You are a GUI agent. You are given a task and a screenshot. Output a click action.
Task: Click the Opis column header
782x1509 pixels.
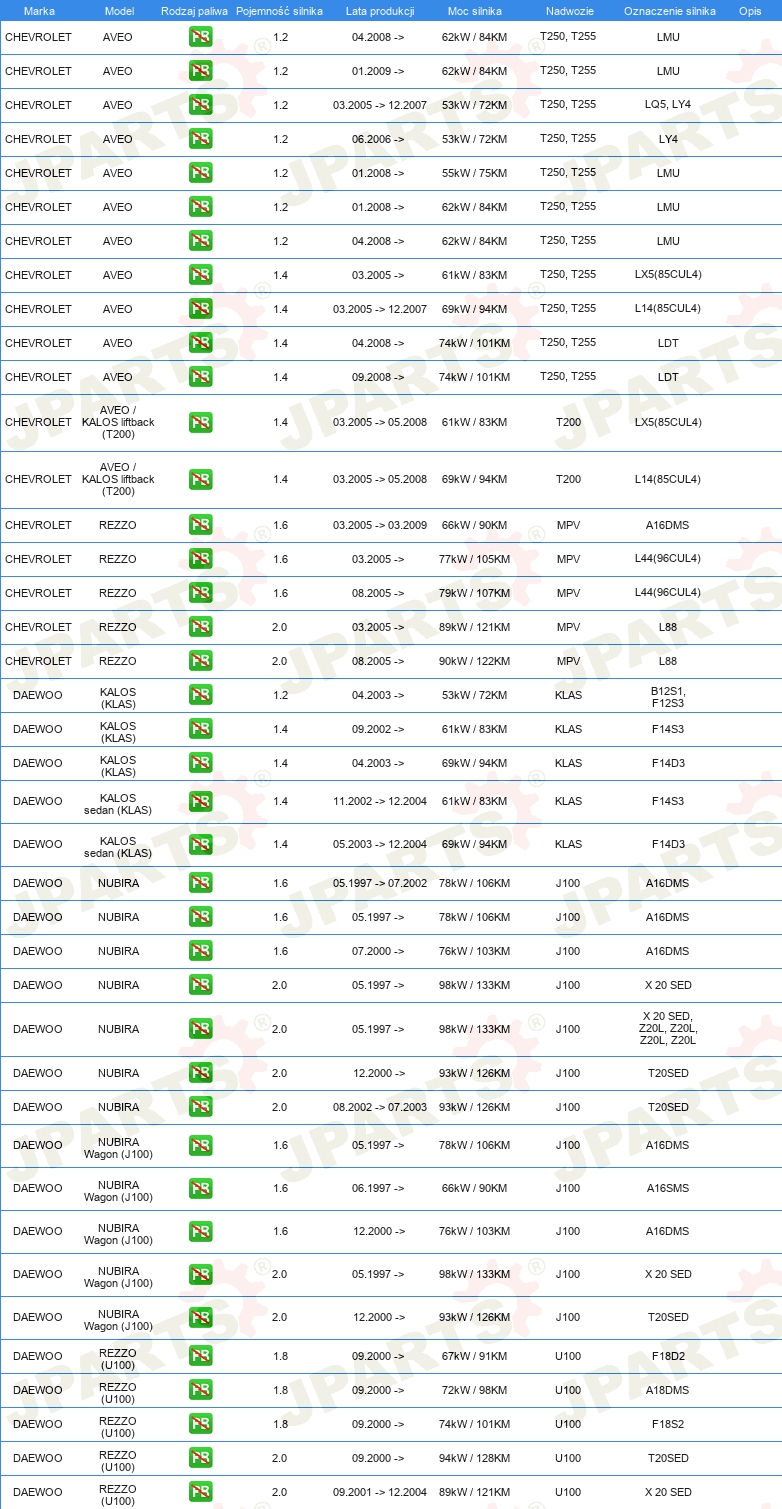pyautogui.click(x=750, y=10)
